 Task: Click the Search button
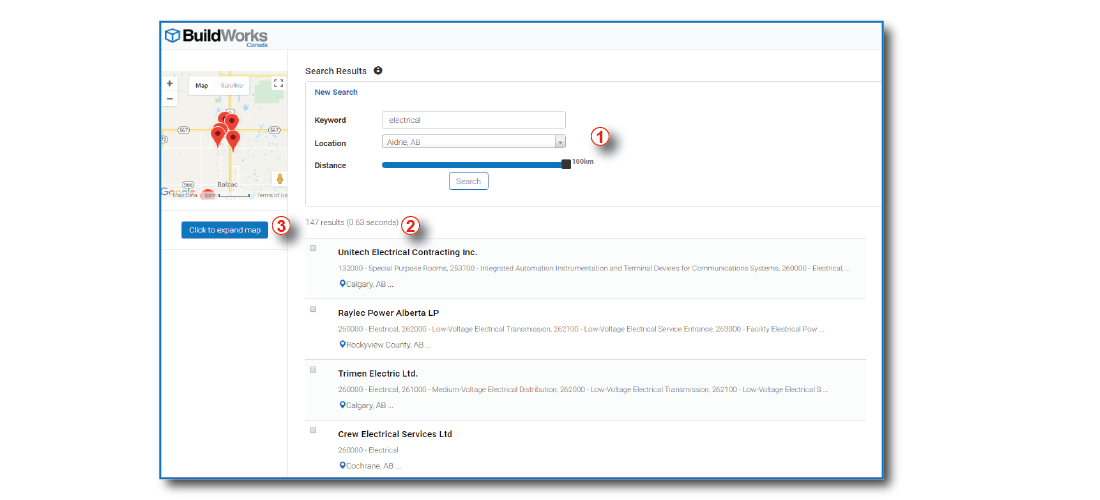click(x=469, y=181)
